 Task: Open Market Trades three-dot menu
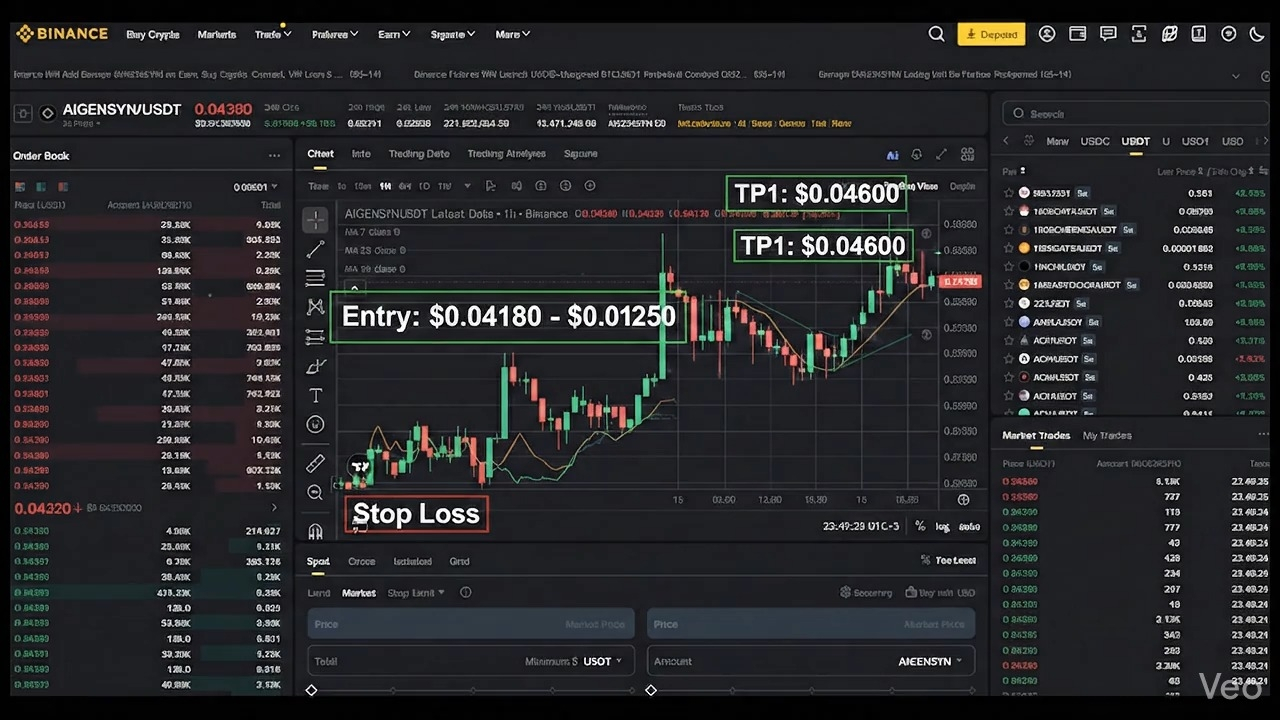1263,435
